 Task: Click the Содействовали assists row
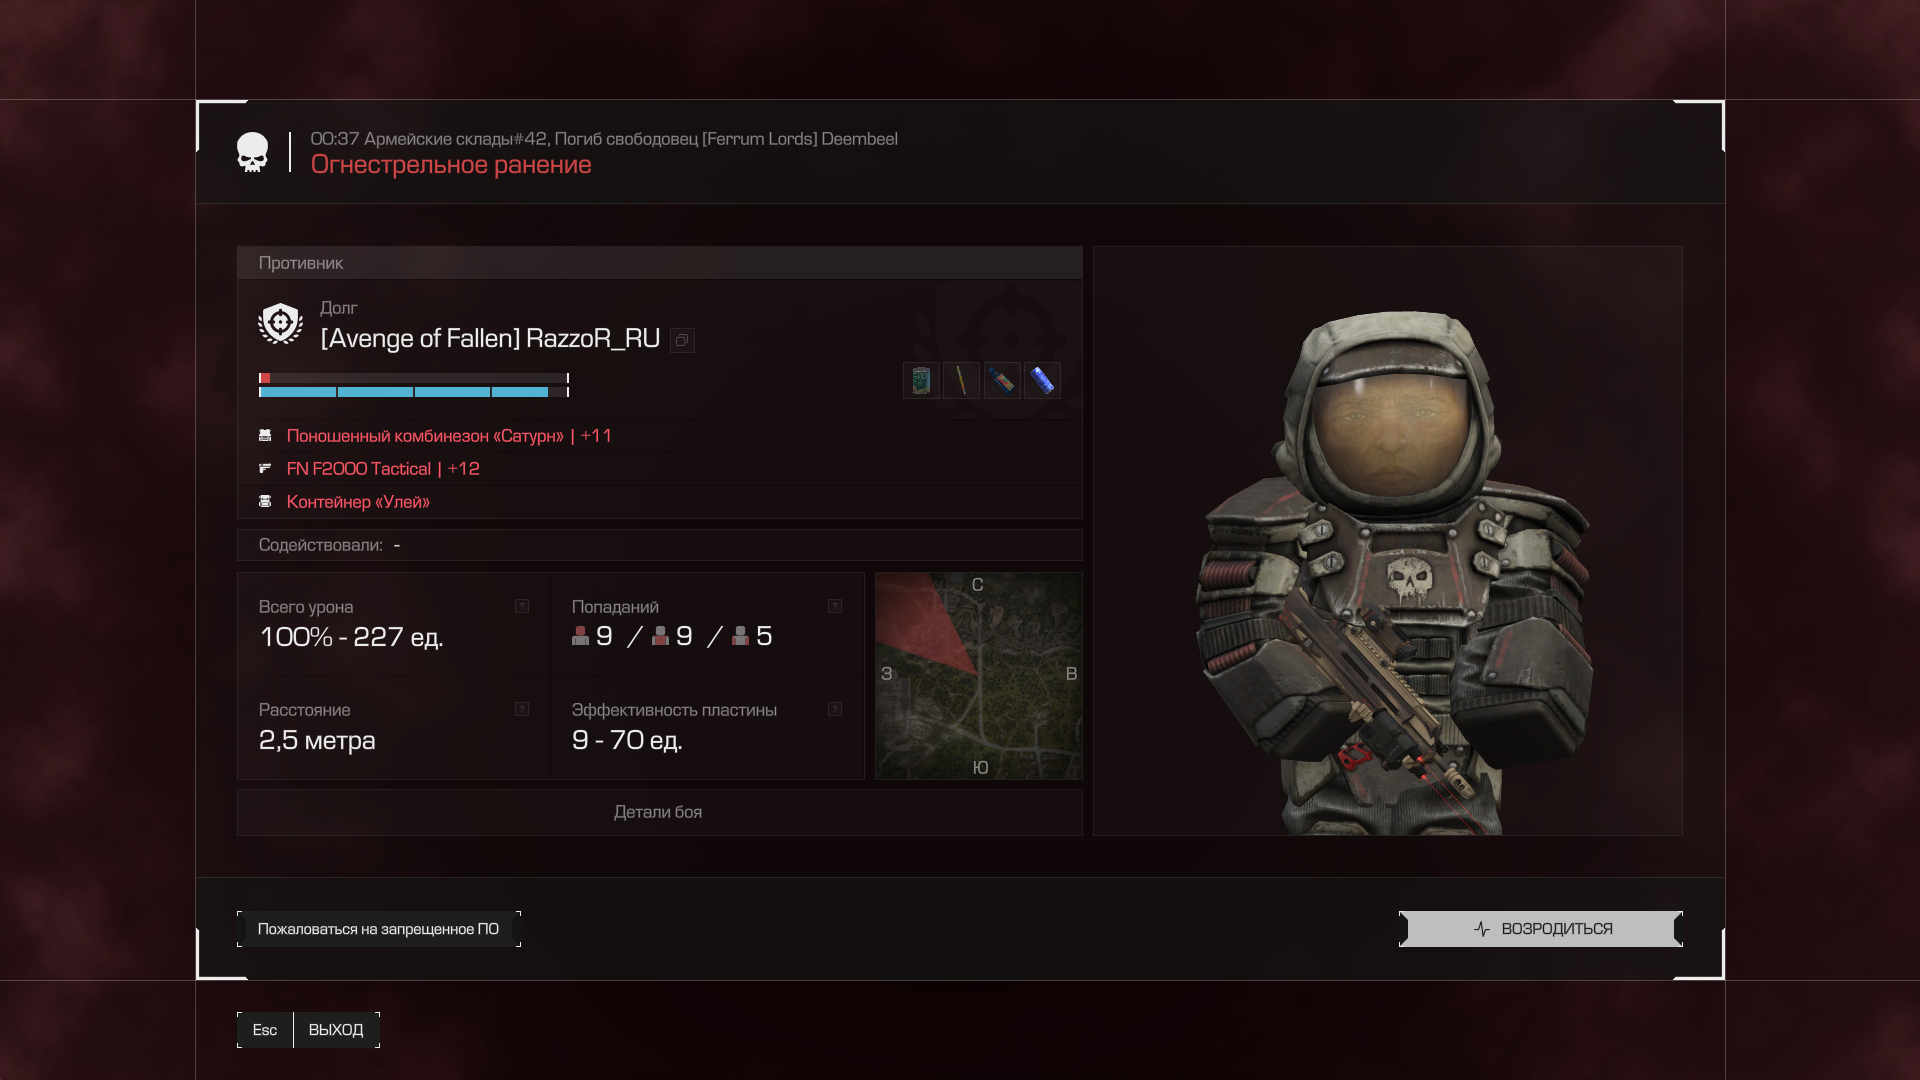(x=660, y=545)
